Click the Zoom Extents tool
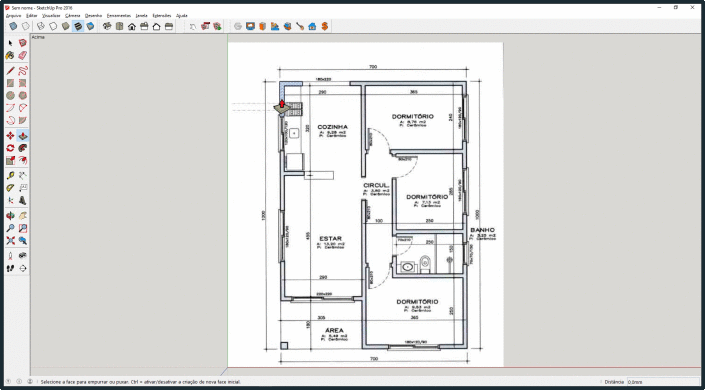 pyautogui.click(x=10, y=241)
